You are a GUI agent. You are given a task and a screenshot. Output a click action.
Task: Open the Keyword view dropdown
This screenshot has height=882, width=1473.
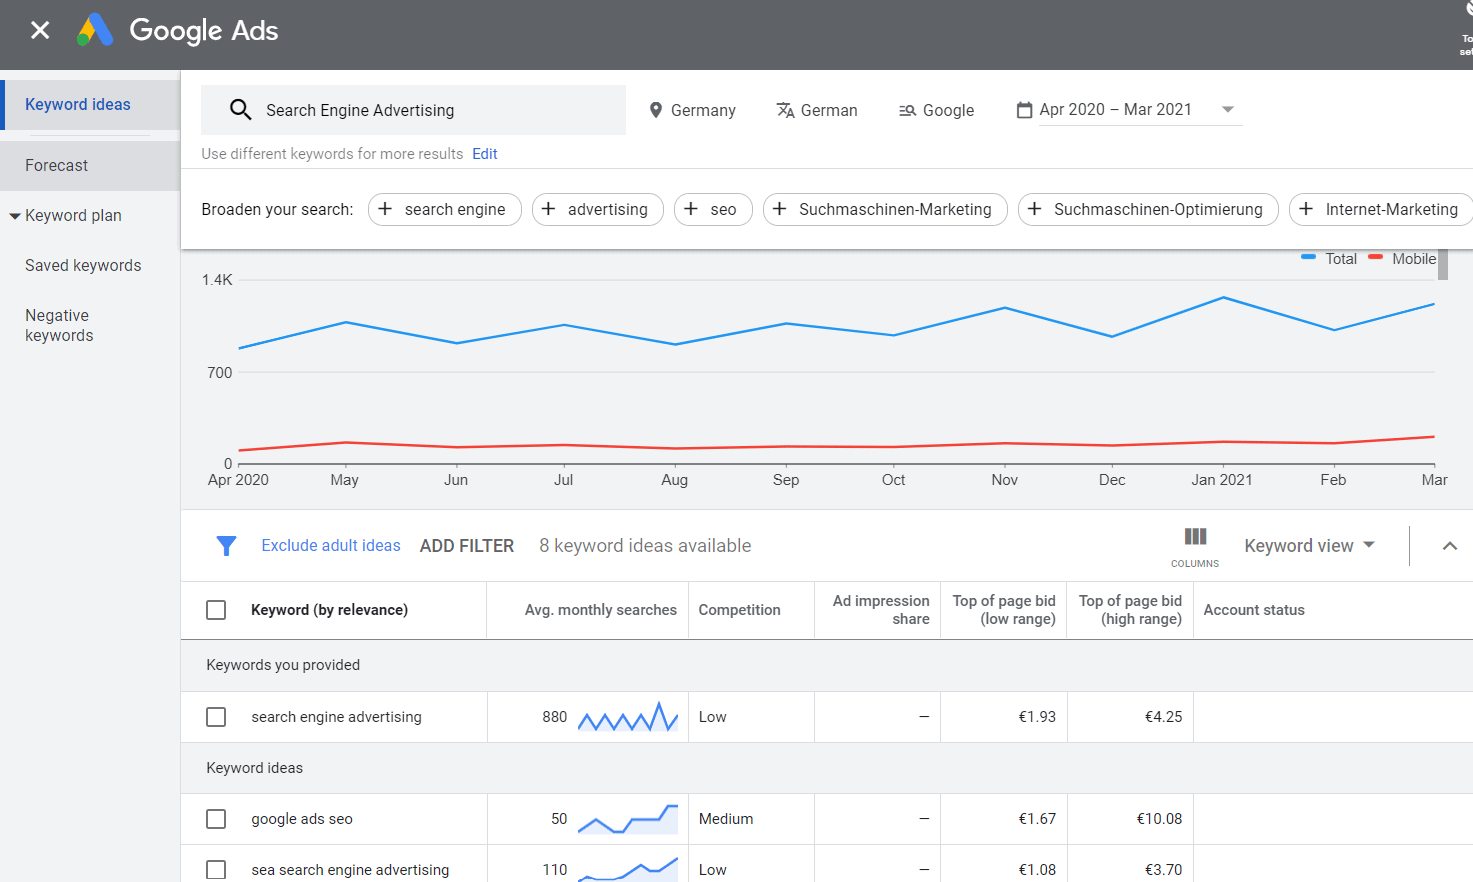click(1310, 546)
